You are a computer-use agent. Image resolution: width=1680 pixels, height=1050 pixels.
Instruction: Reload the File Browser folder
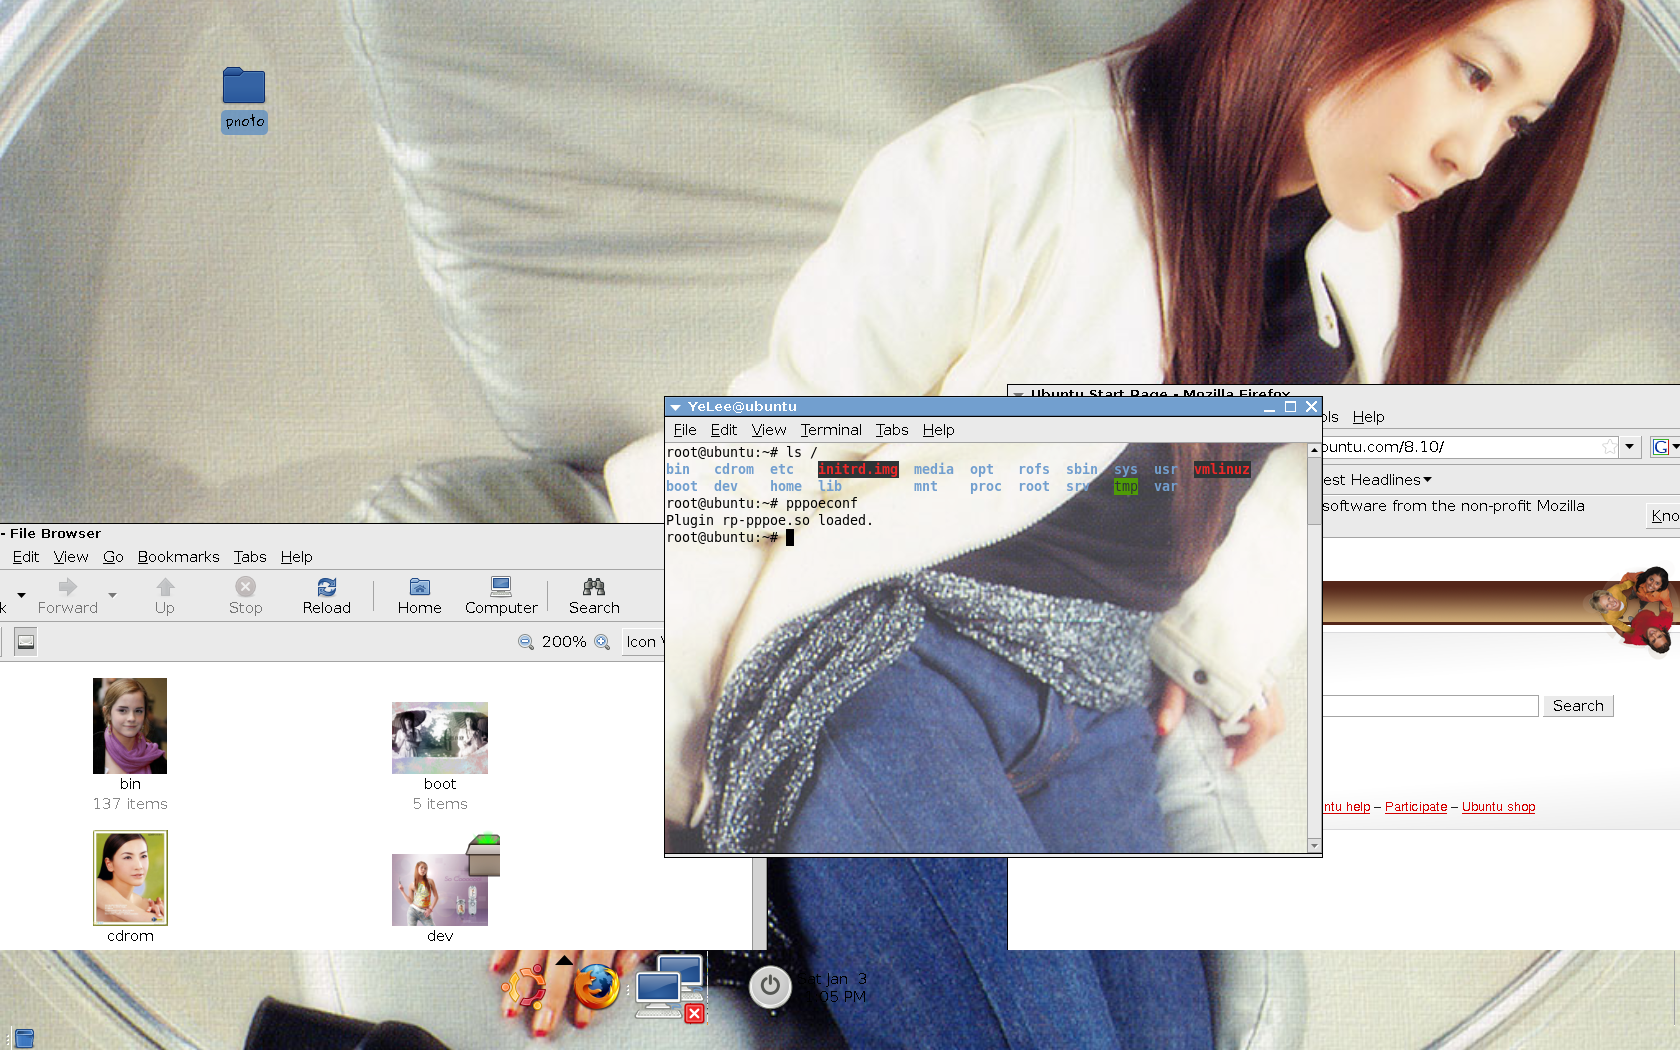(327, 595)
